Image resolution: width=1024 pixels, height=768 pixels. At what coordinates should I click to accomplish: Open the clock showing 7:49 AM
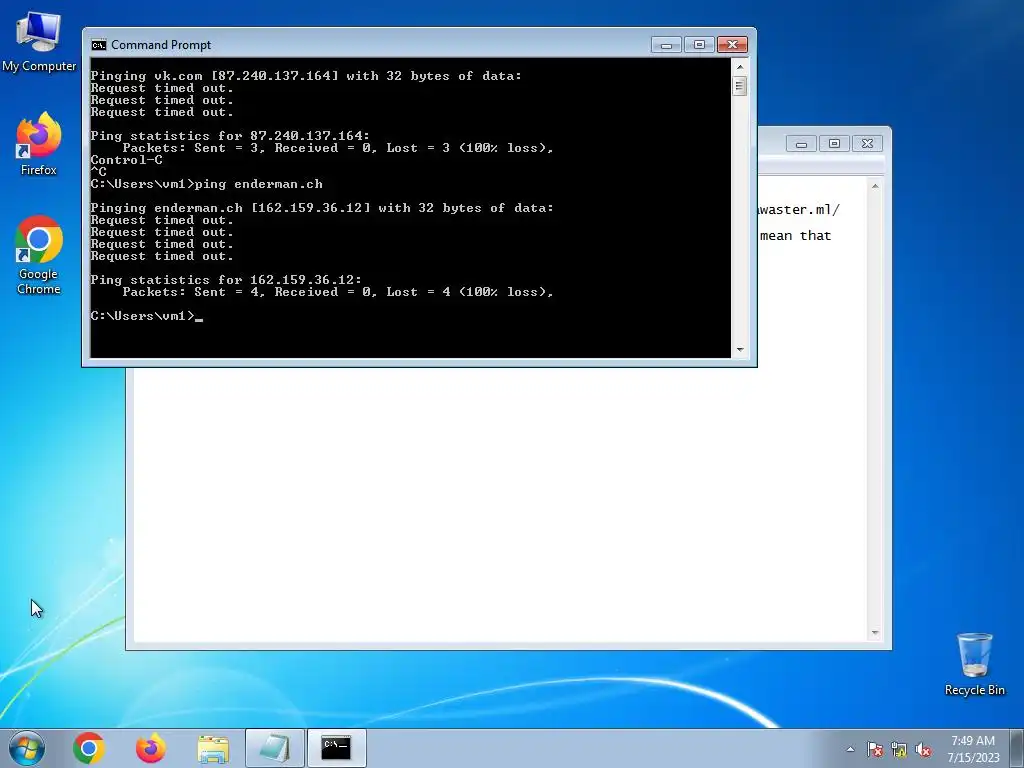point(973,749)
